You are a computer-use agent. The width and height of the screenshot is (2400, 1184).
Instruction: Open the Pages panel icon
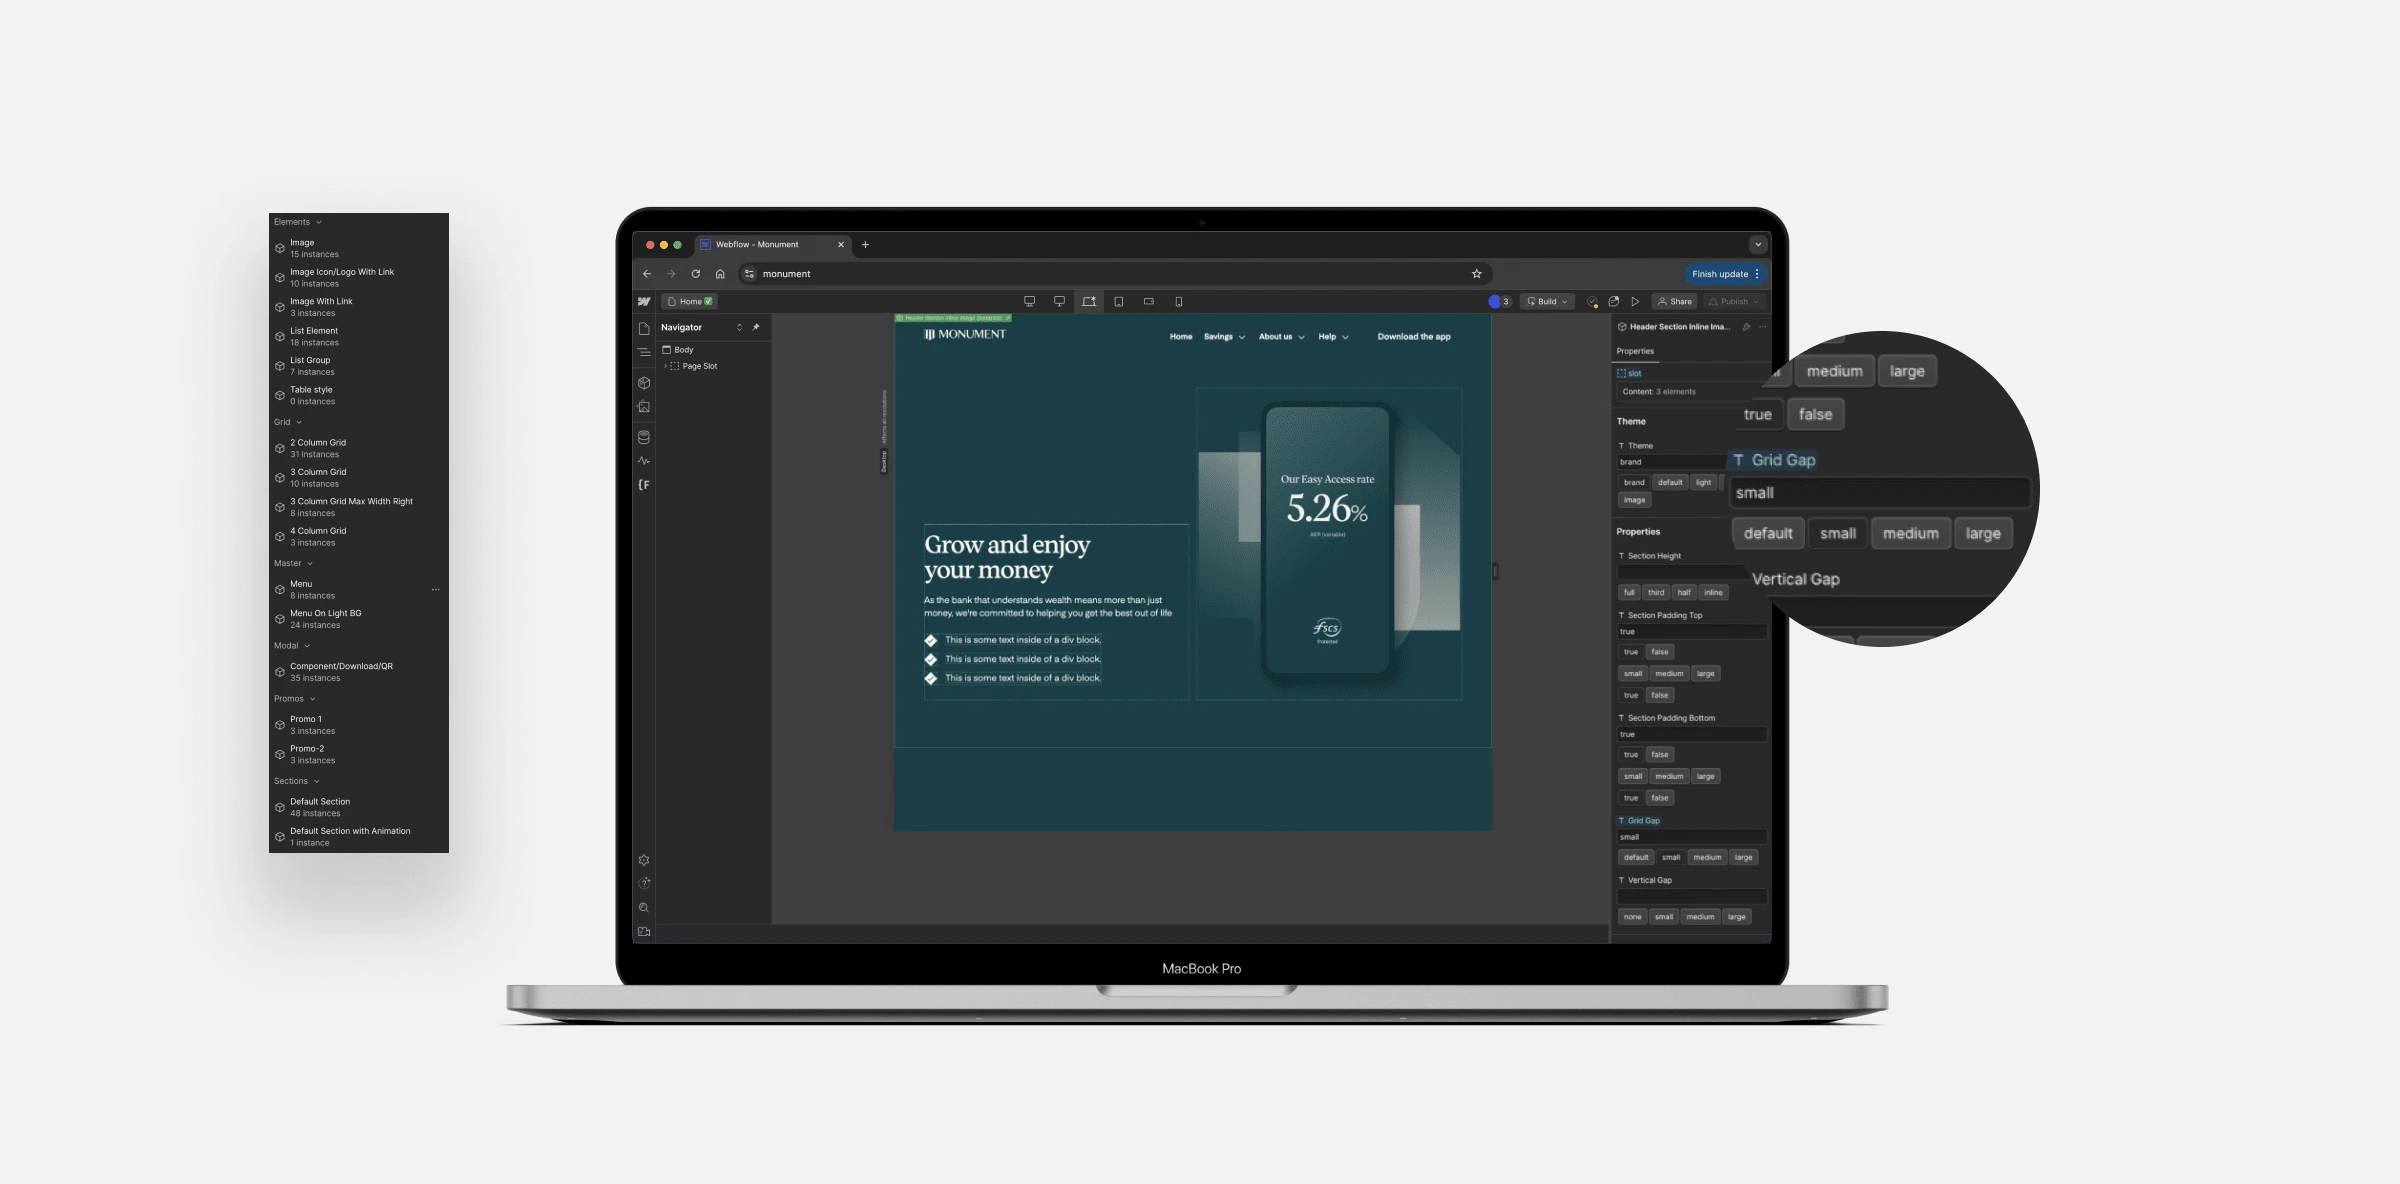point(644,329)
